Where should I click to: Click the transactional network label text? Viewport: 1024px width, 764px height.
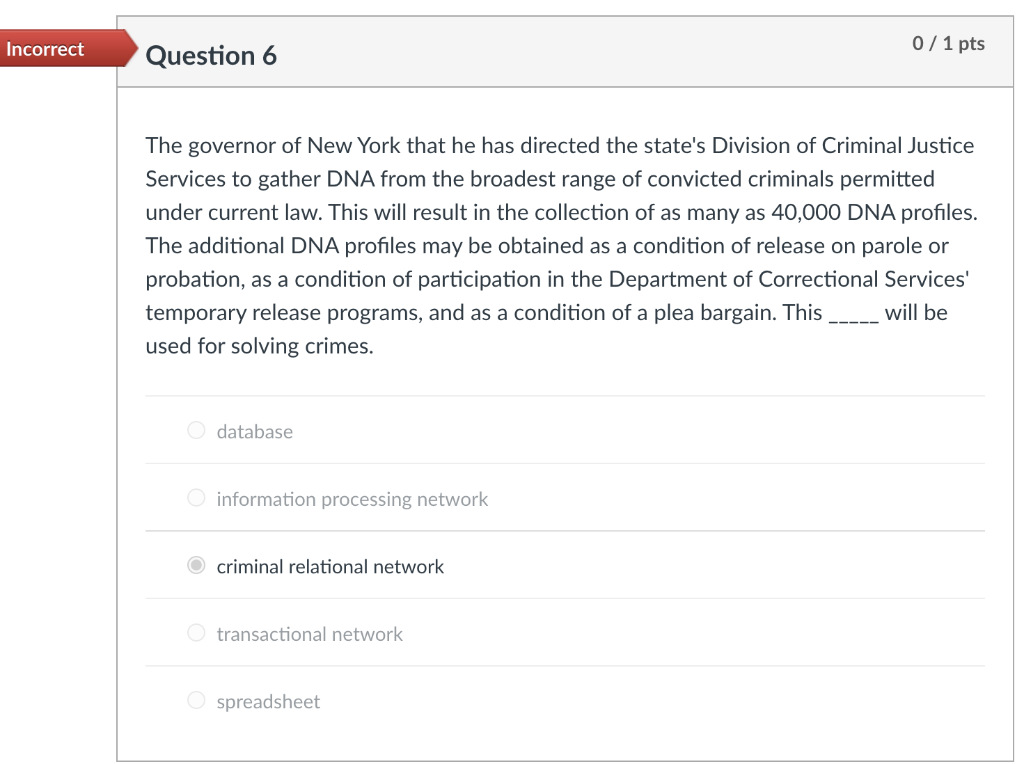[310, 634]
